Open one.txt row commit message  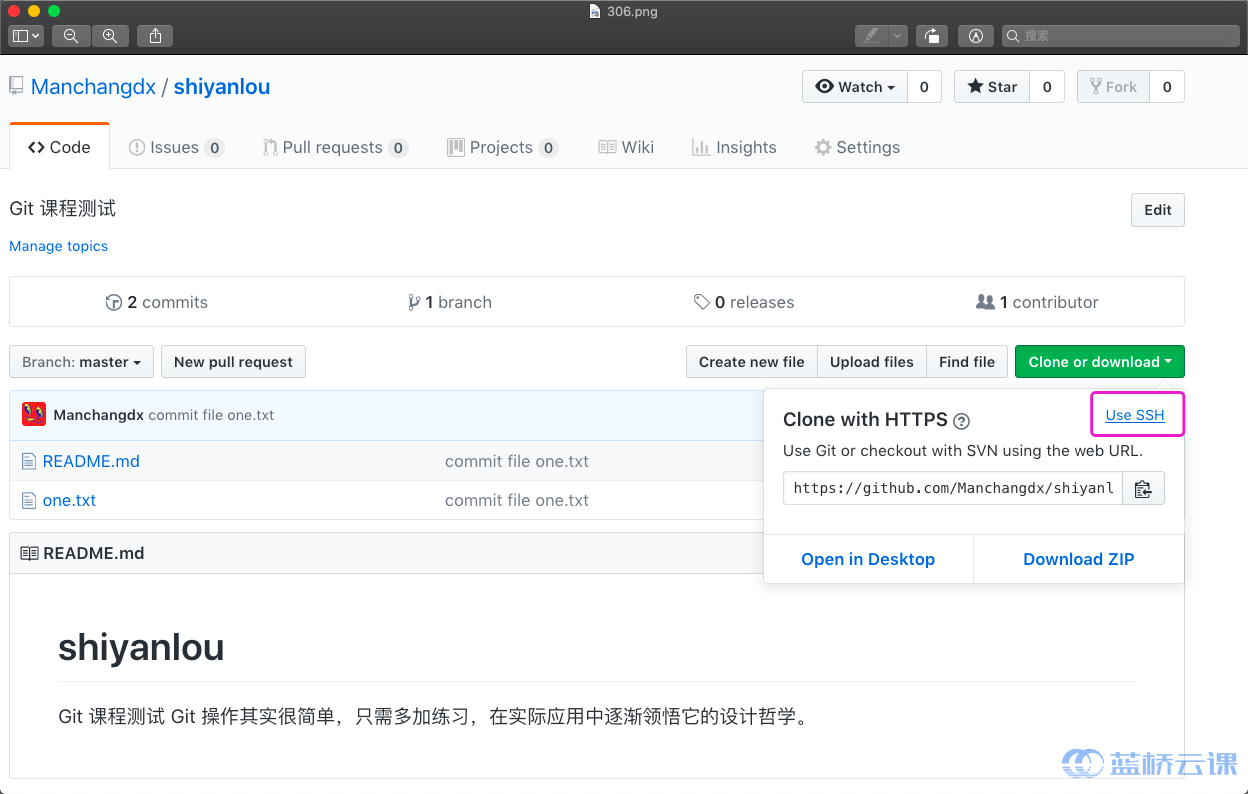point(517,500)
